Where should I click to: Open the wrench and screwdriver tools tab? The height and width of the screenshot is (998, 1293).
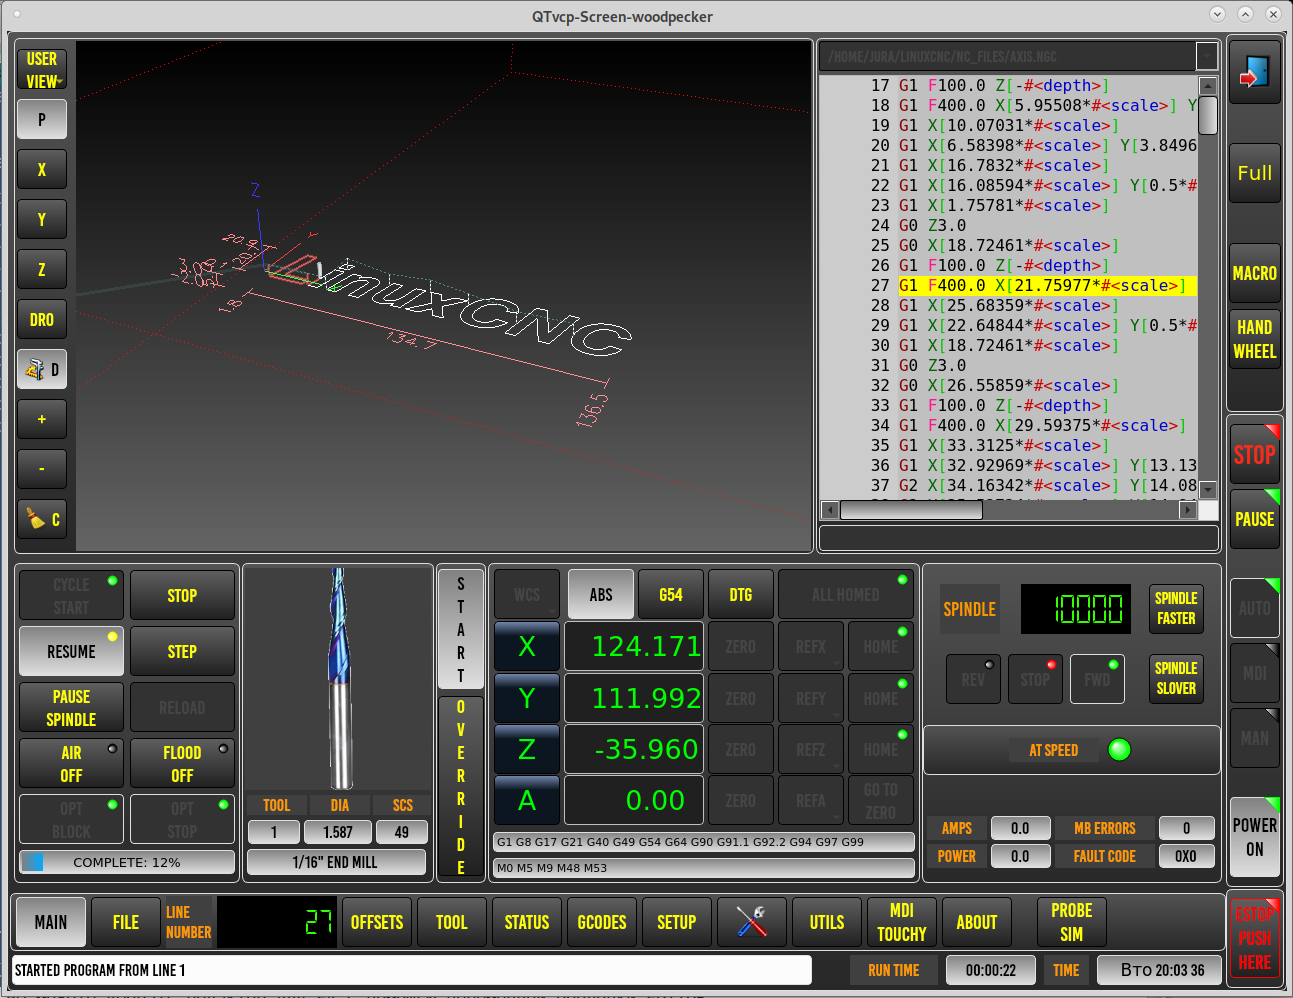point(752,921)
